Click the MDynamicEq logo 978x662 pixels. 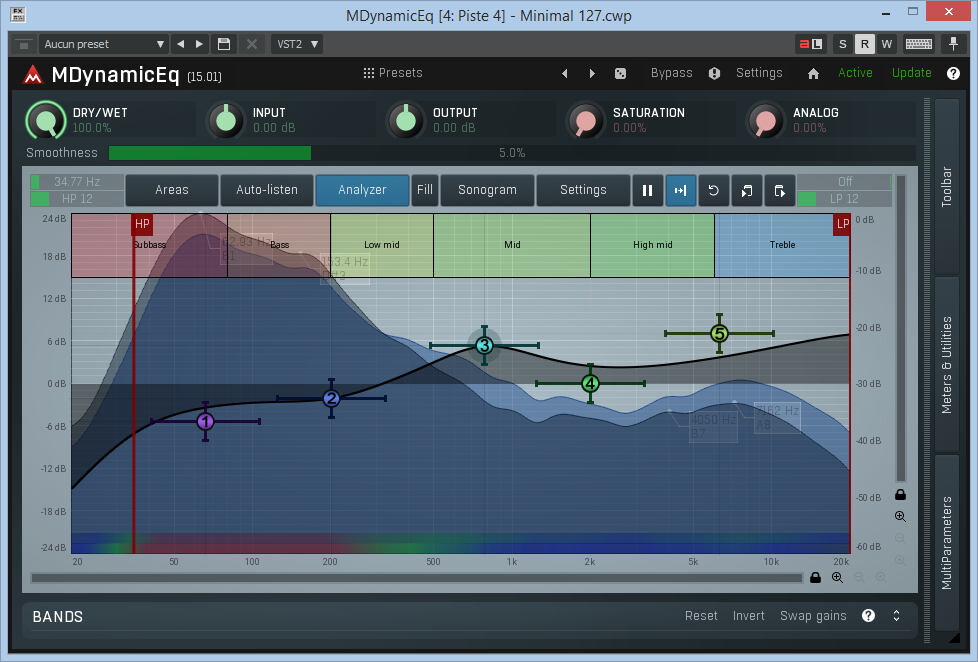[32, 75]
